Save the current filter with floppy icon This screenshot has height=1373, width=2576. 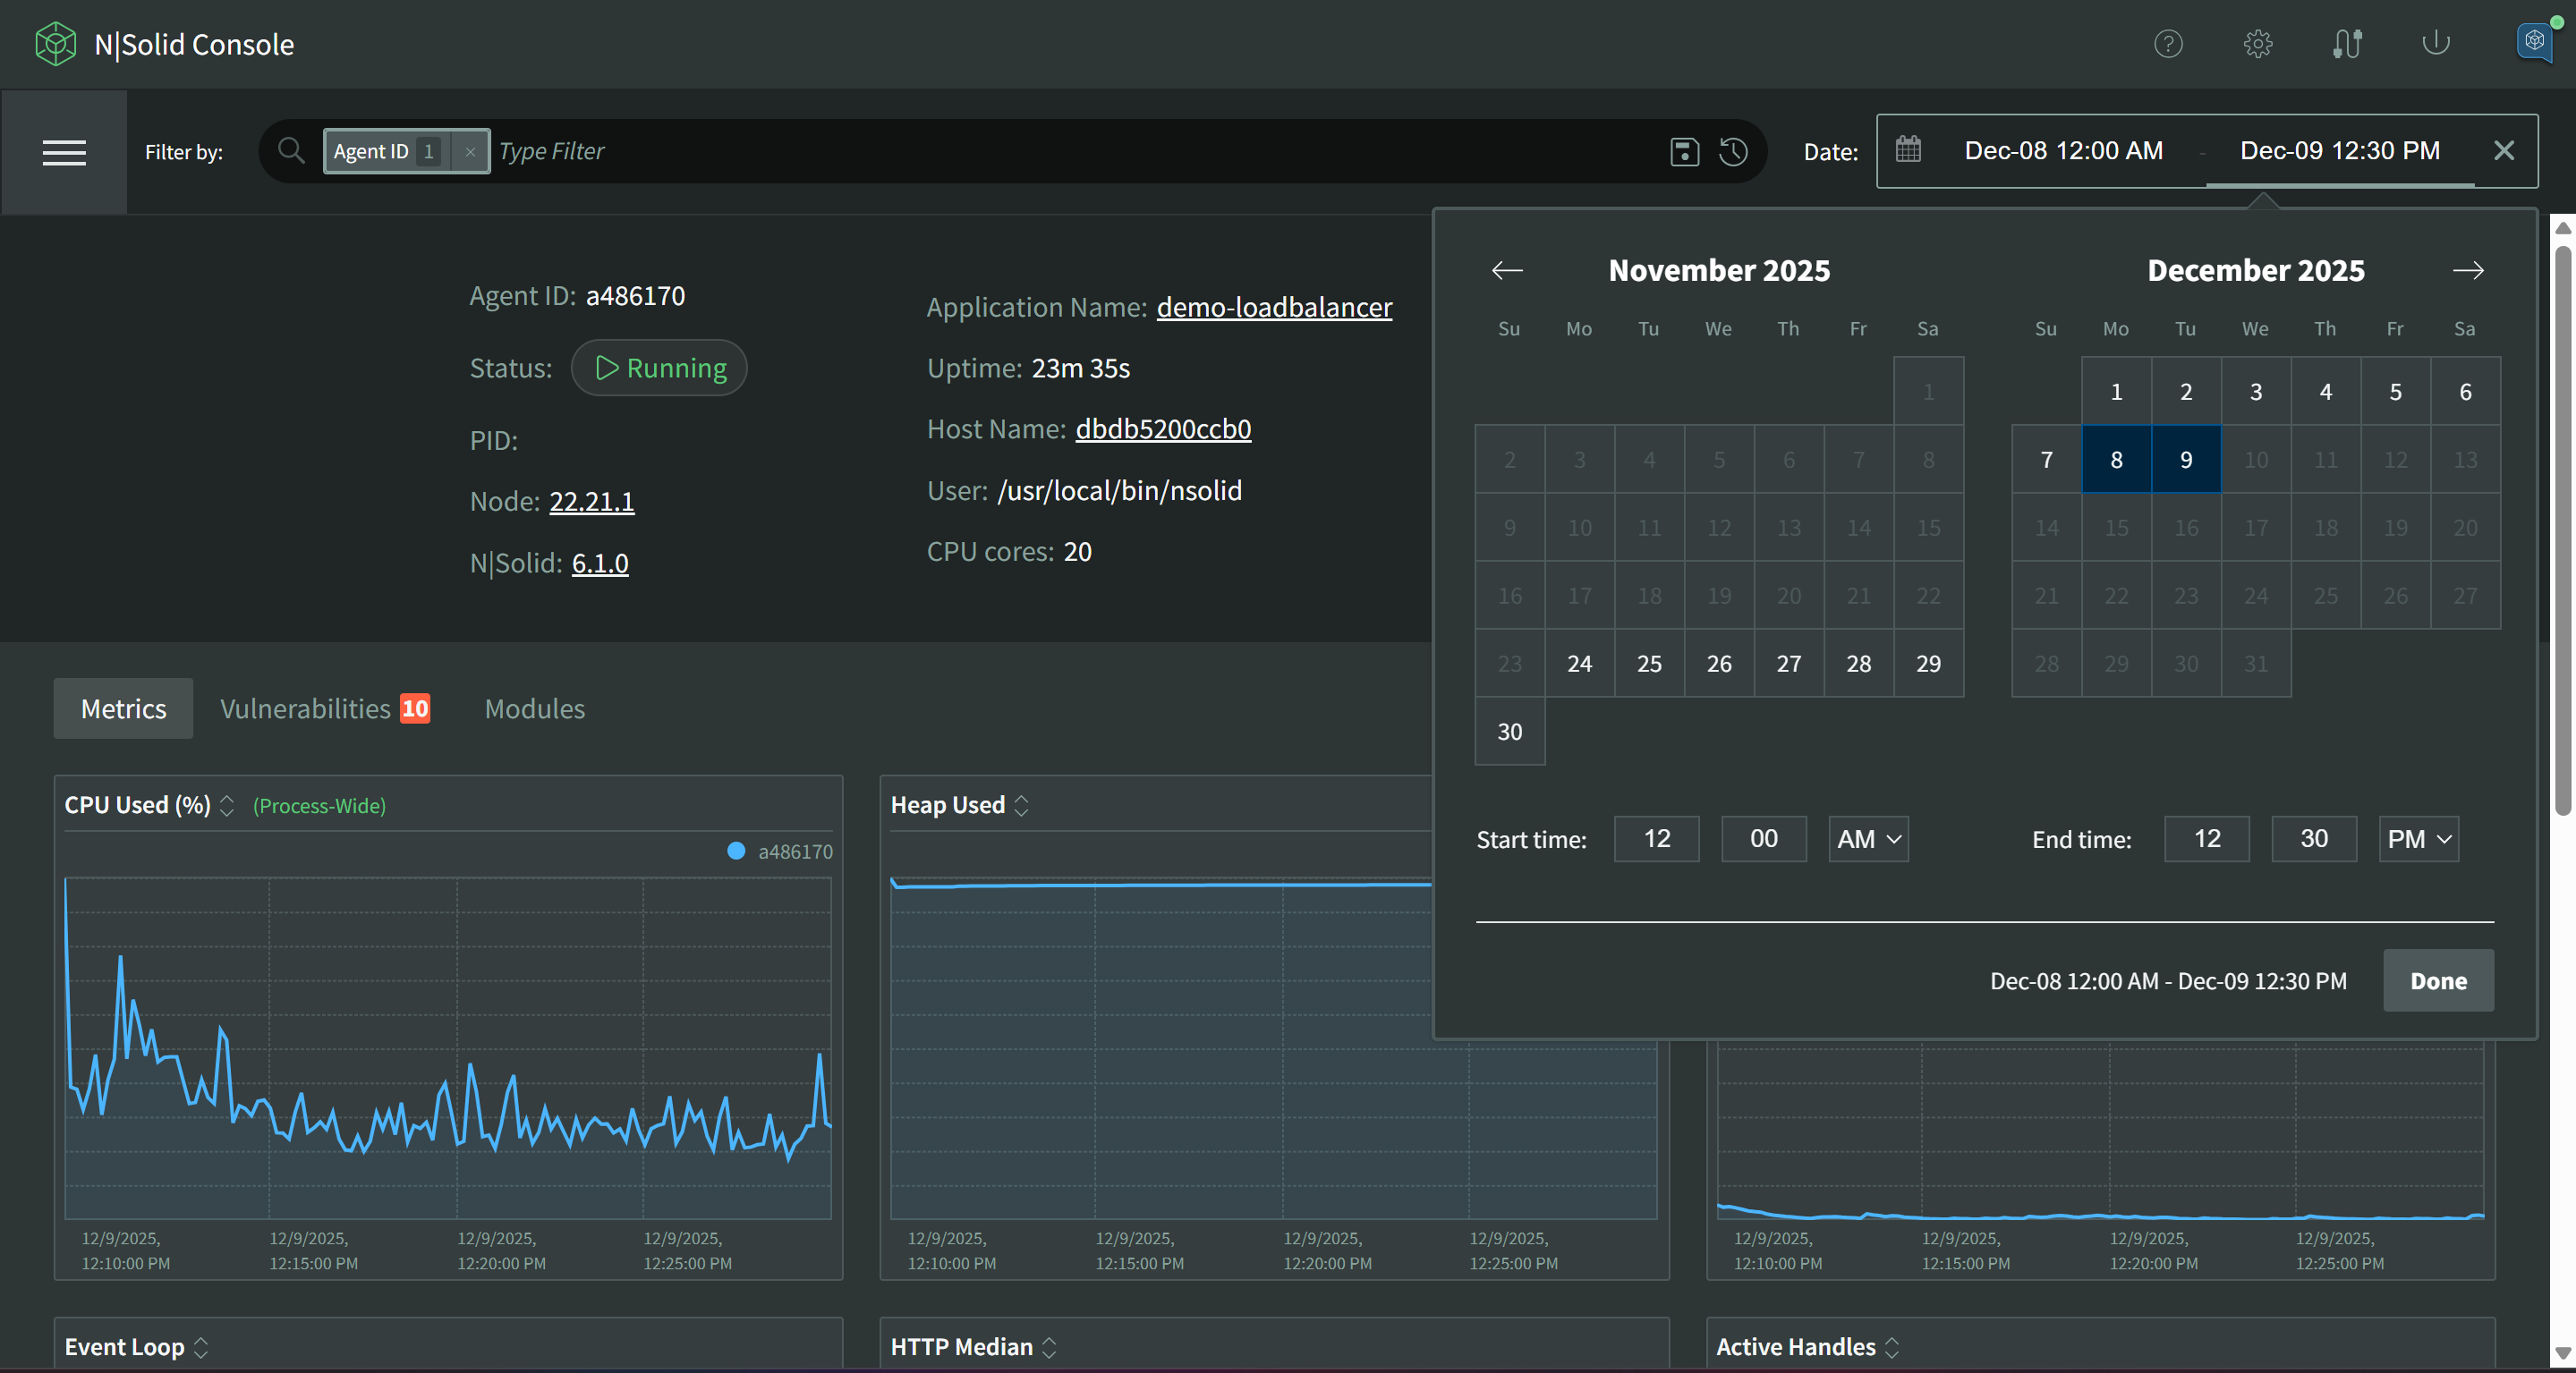pyautogui.click(x=1685, y=151)
